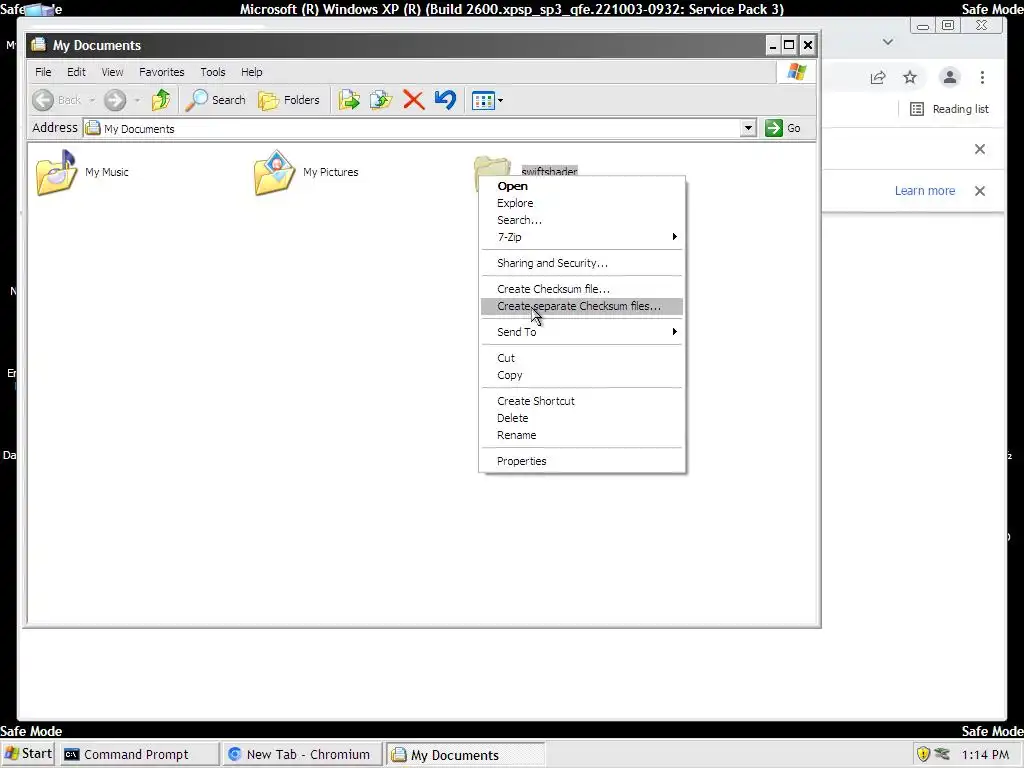This screenshot has width=1024, height=768.
Task: Choose Create Shortcut in context menu
Action: [x=583, y=401]
